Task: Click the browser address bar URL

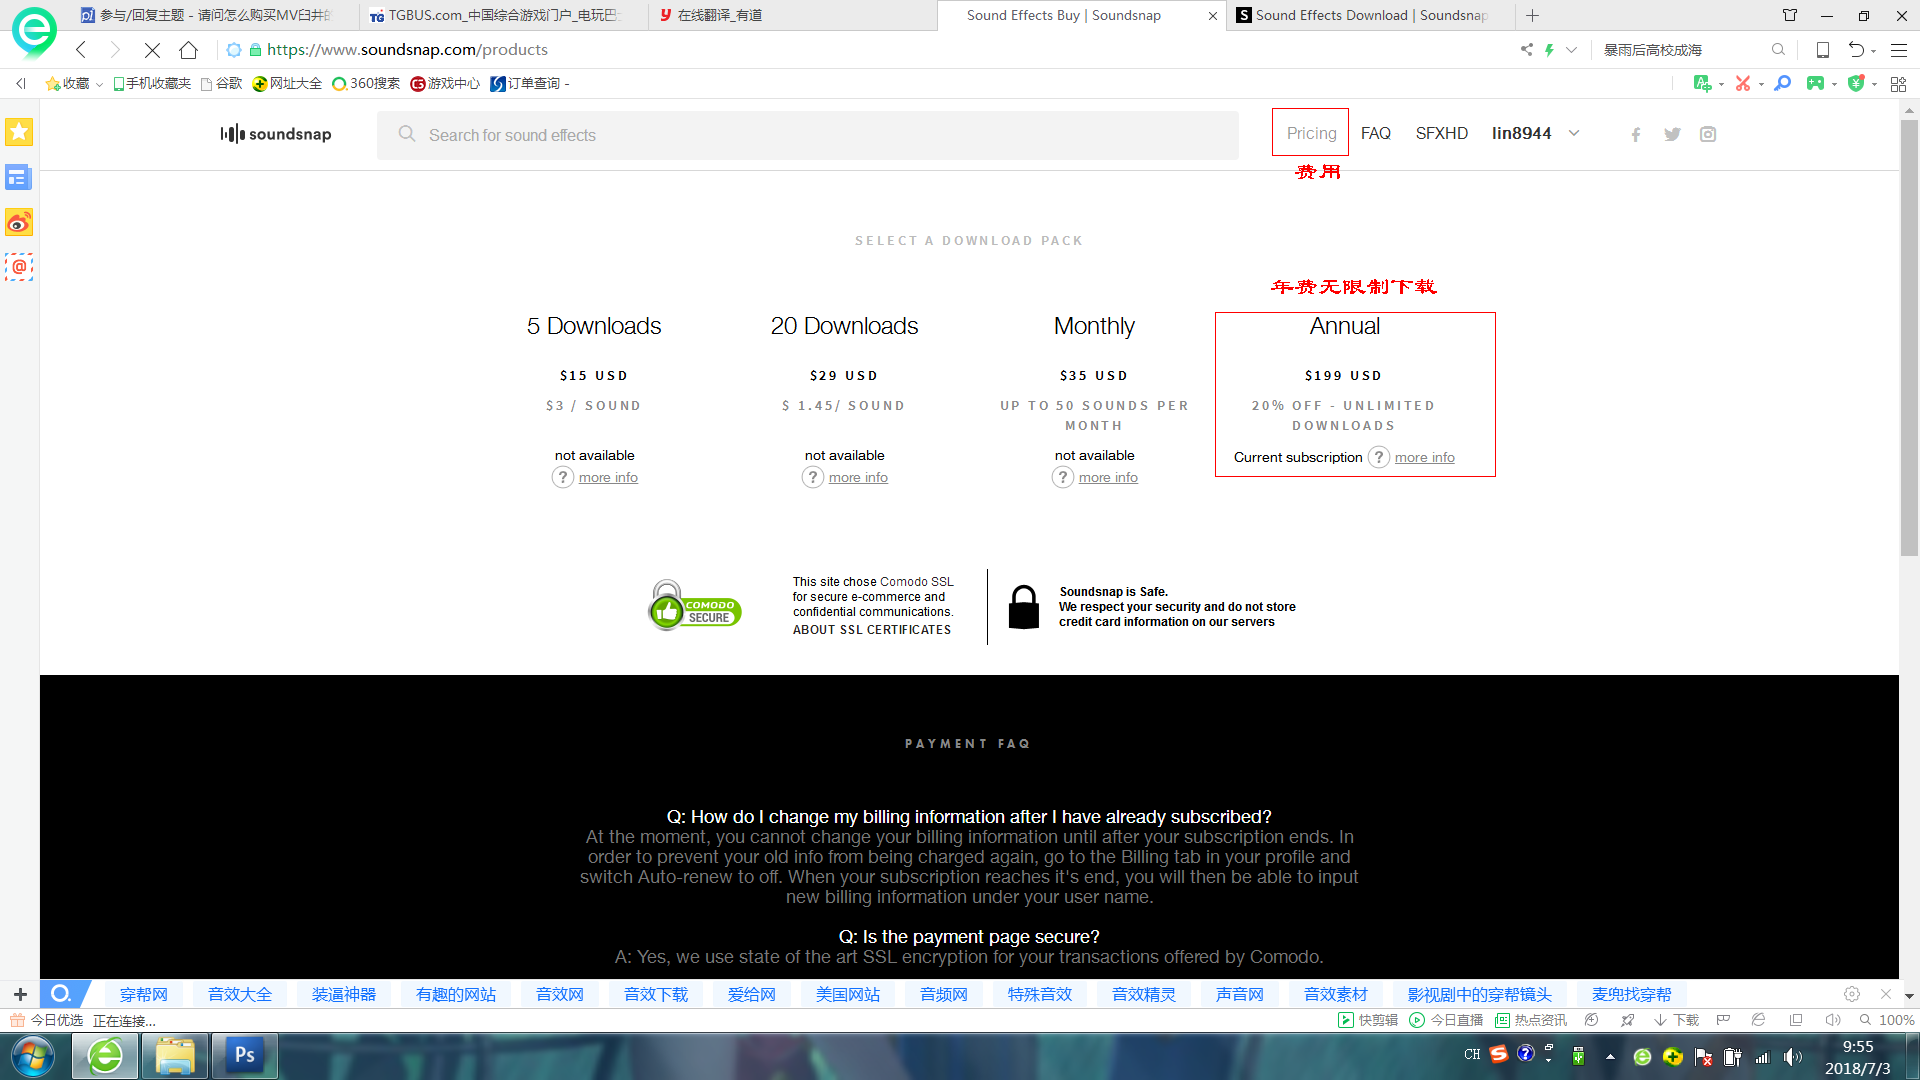Action: (407, 50)
